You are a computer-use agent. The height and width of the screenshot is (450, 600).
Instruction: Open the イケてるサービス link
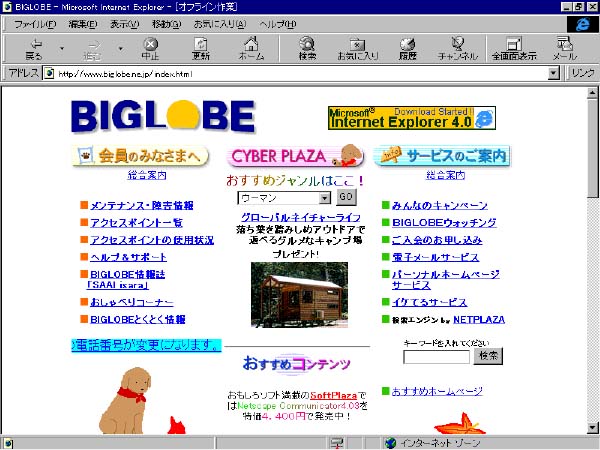click(429, 302)
